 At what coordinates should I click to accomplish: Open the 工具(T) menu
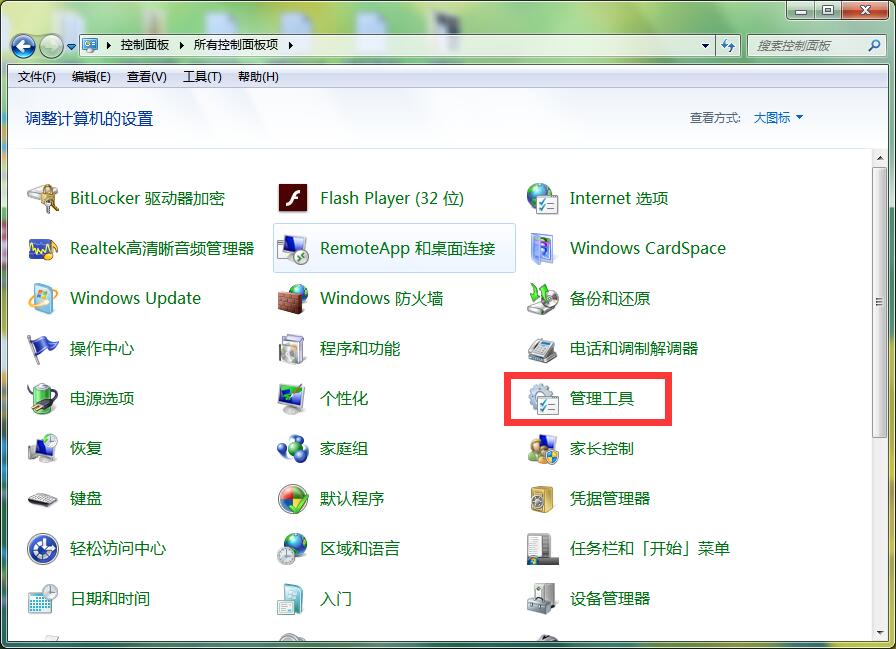pyautogui.click(x=202, y=77)
